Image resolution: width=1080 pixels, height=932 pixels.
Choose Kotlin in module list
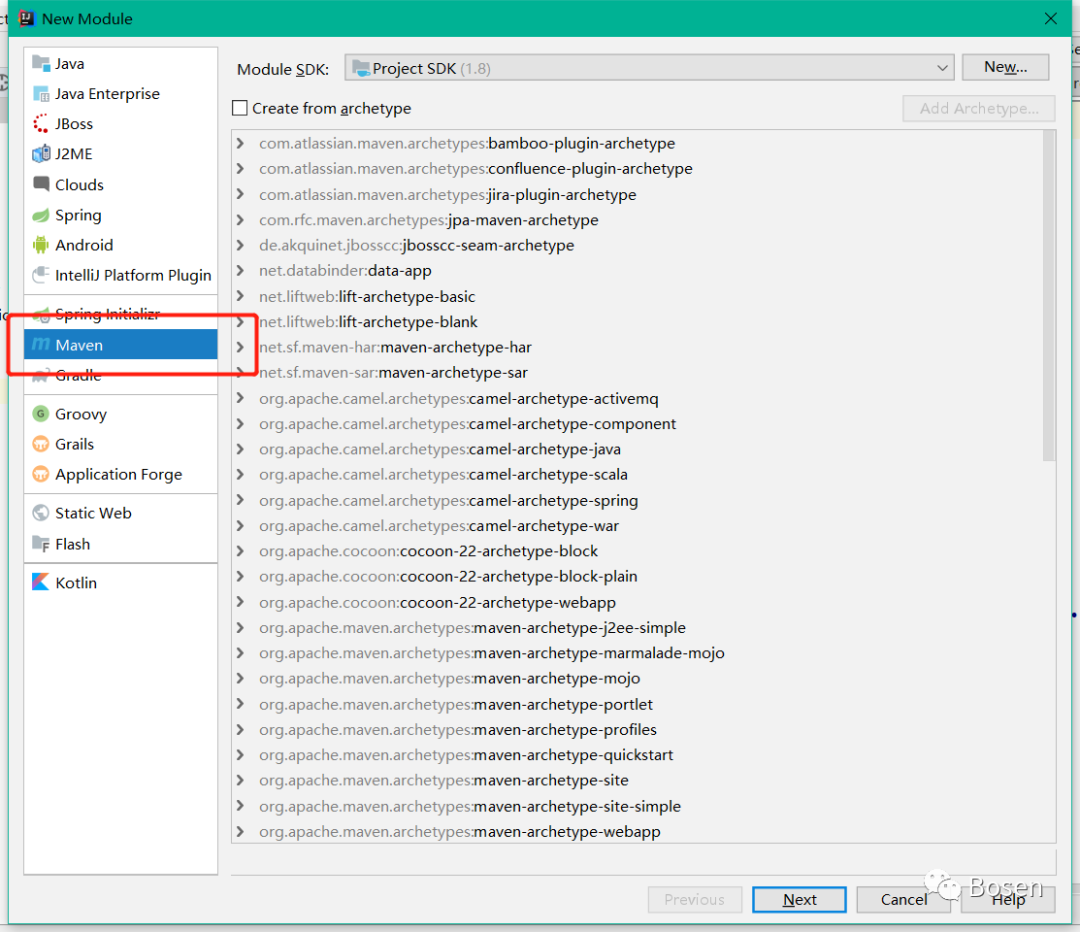[121, 582]
